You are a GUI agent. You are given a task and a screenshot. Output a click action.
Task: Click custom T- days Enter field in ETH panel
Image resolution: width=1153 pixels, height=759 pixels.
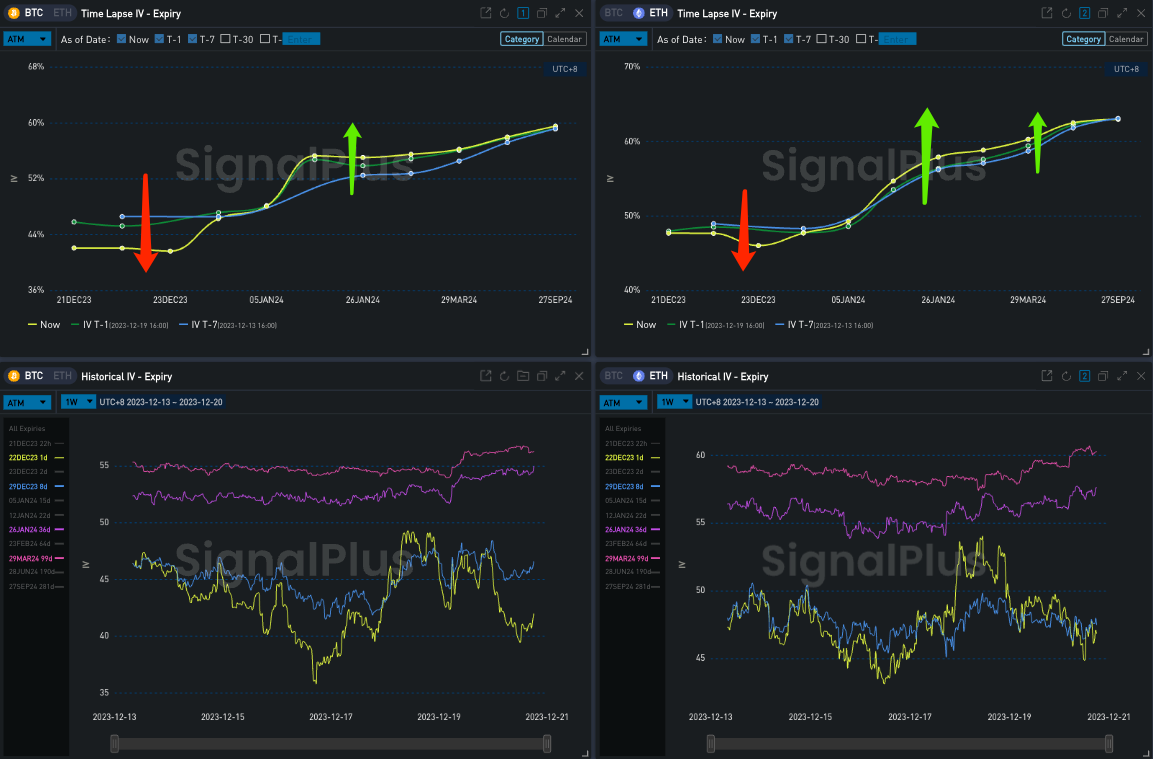(897, 39)
